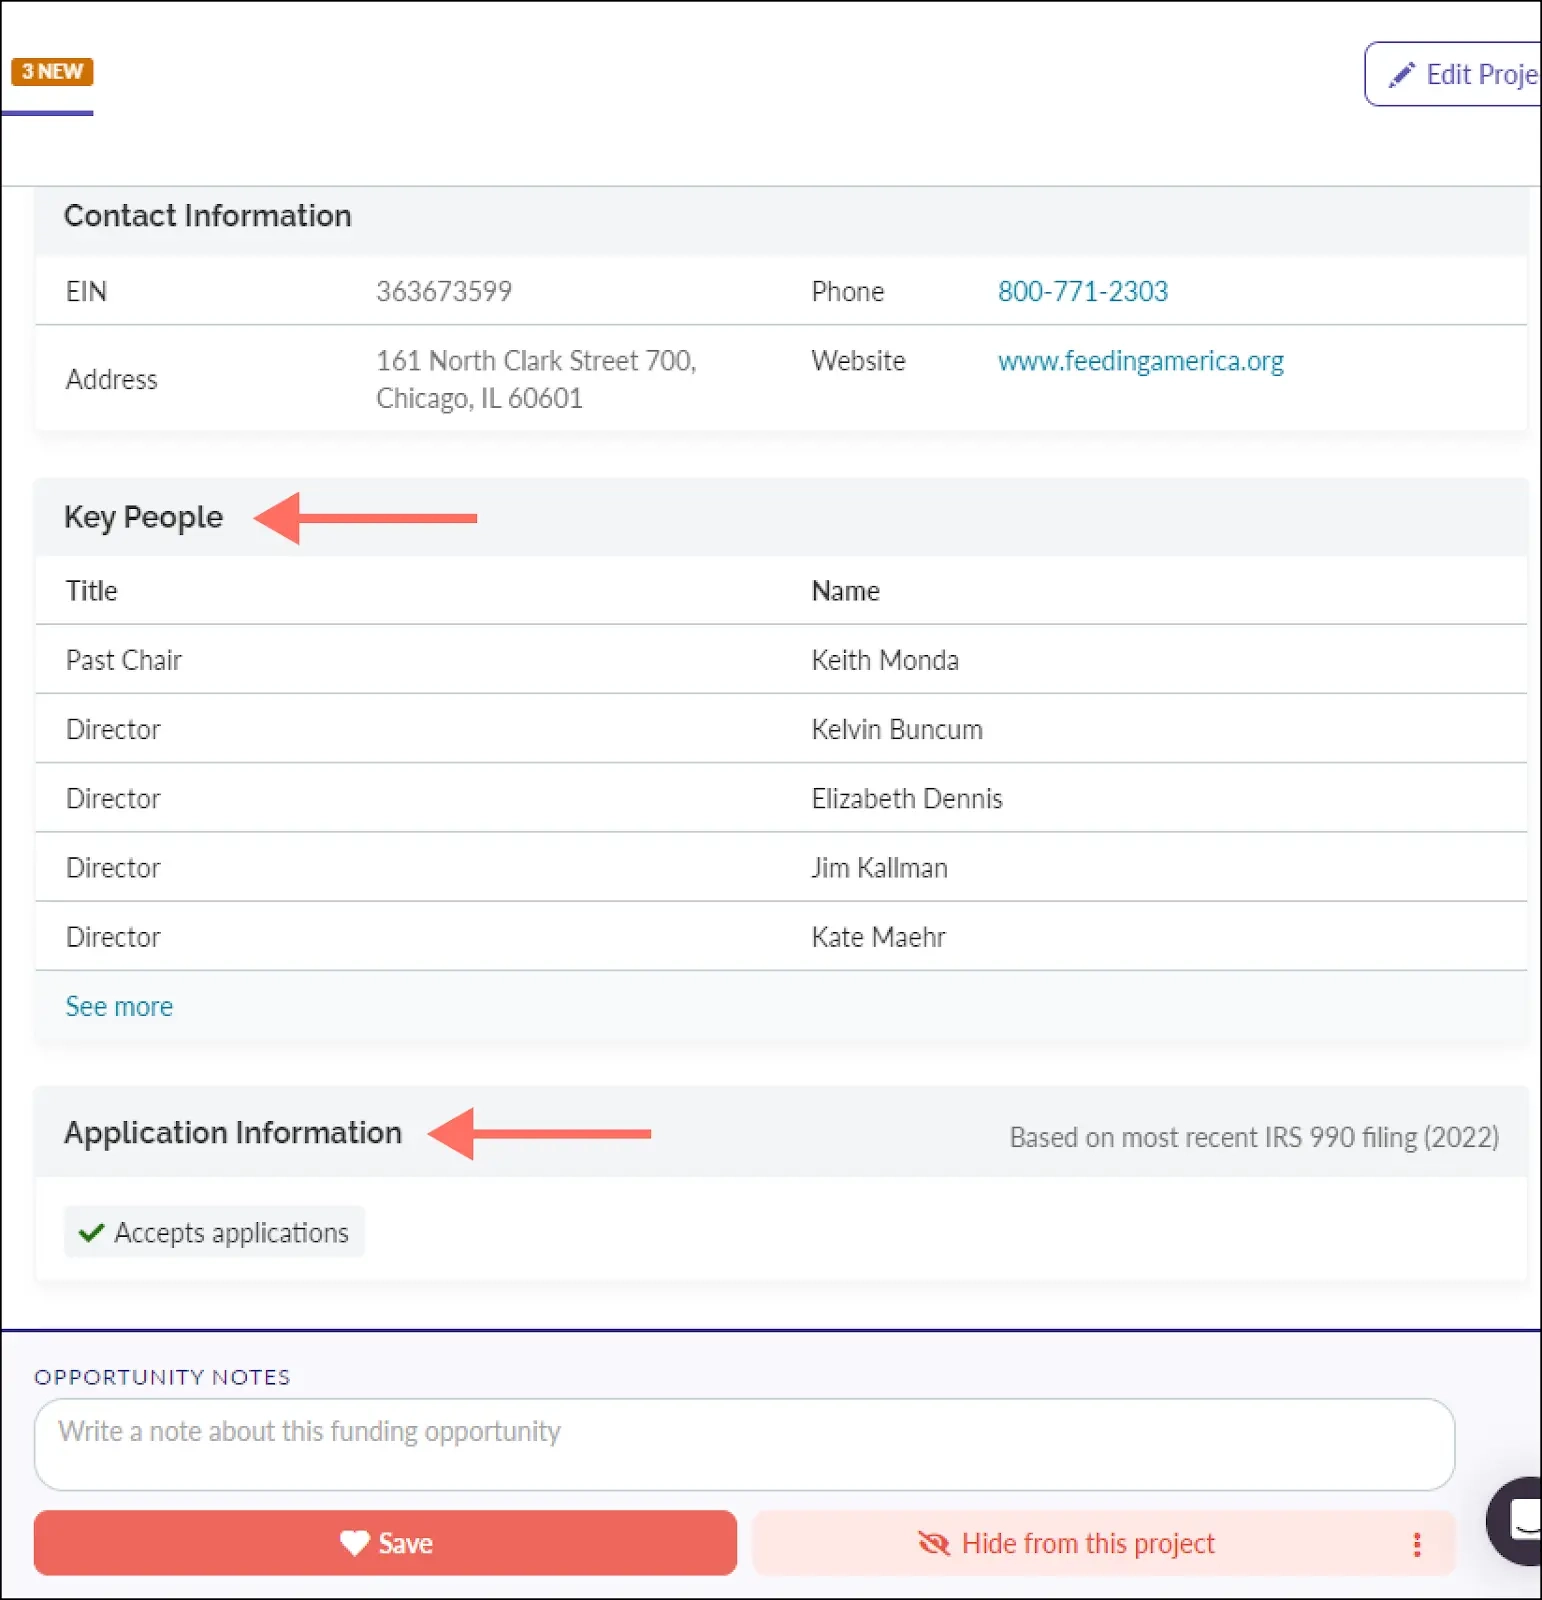The image size is (1542, 1600).
Task: Click the IRS 990 filing (2022) note
Action: (x=1254, y=1137)
